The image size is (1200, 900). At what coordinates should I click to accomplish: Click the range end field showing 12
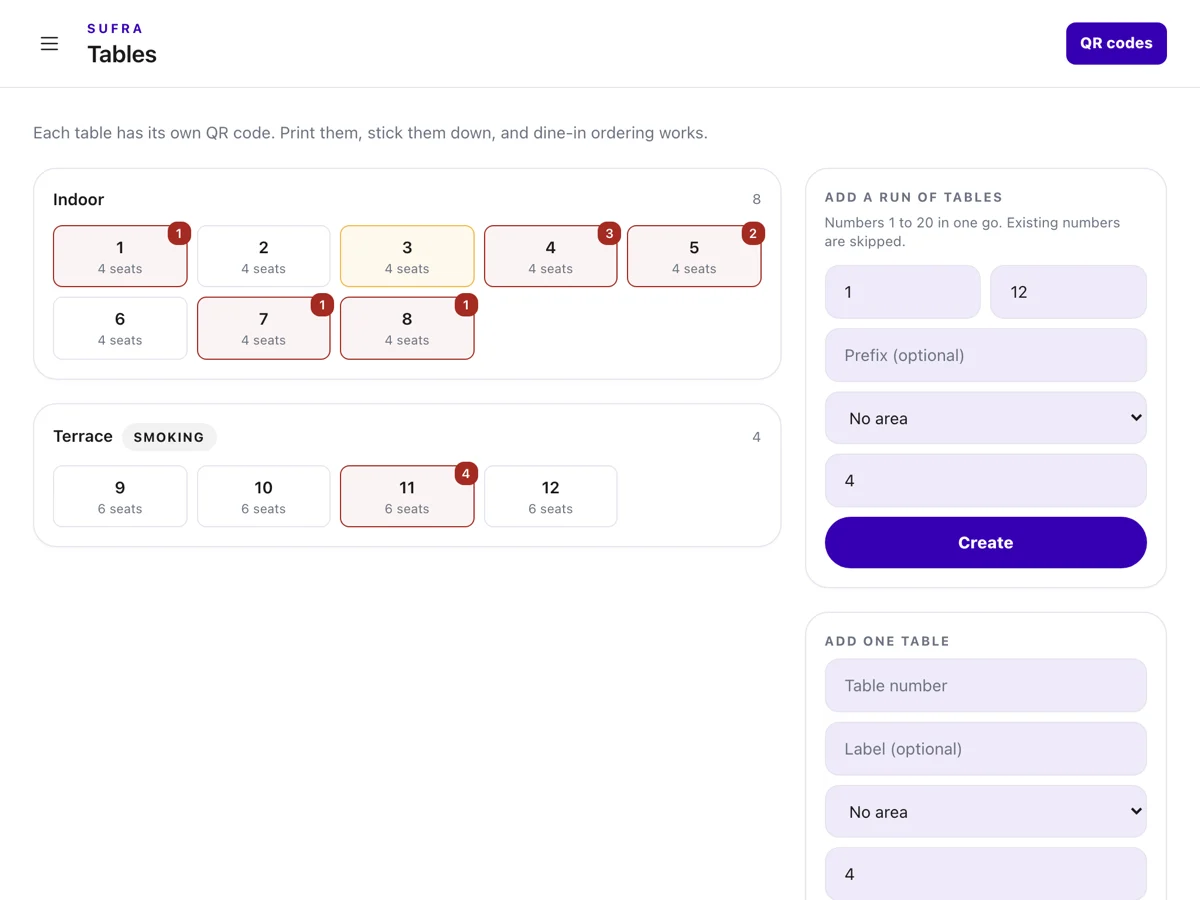[1068, 292]
